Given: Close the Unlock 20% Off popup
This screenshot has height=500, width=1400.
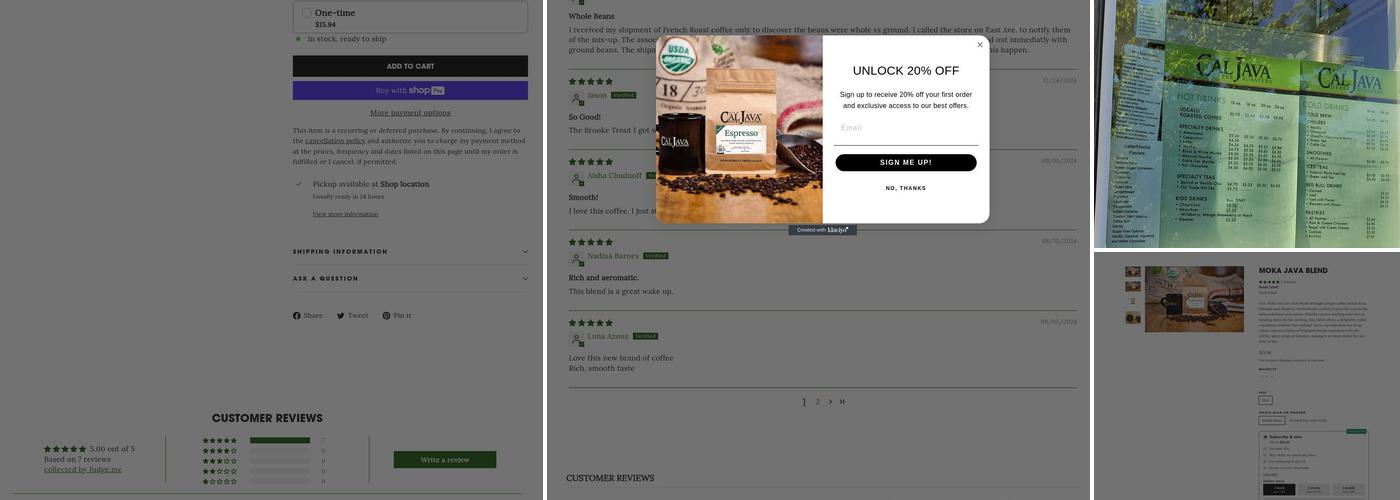Looking at the screenshot, I should click(x=980, y=44).
